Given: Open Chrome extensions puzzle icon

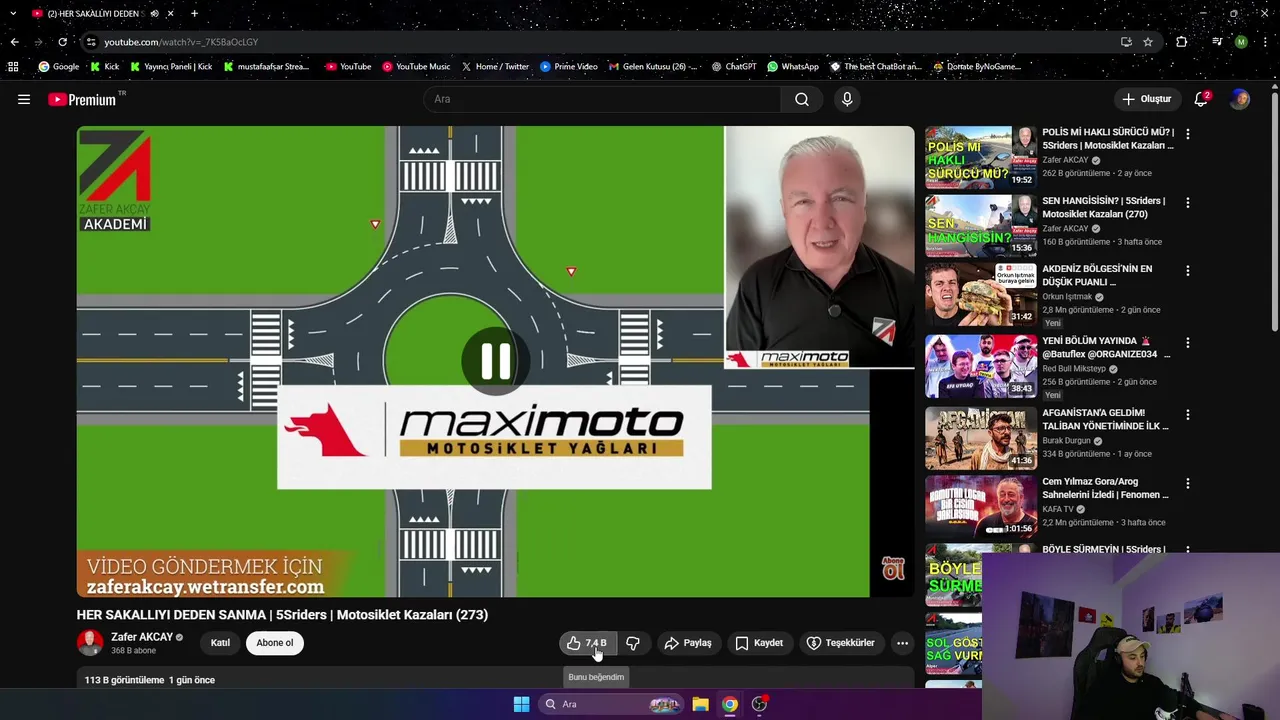Looking at the screenshot, I should click(1182, 42).
